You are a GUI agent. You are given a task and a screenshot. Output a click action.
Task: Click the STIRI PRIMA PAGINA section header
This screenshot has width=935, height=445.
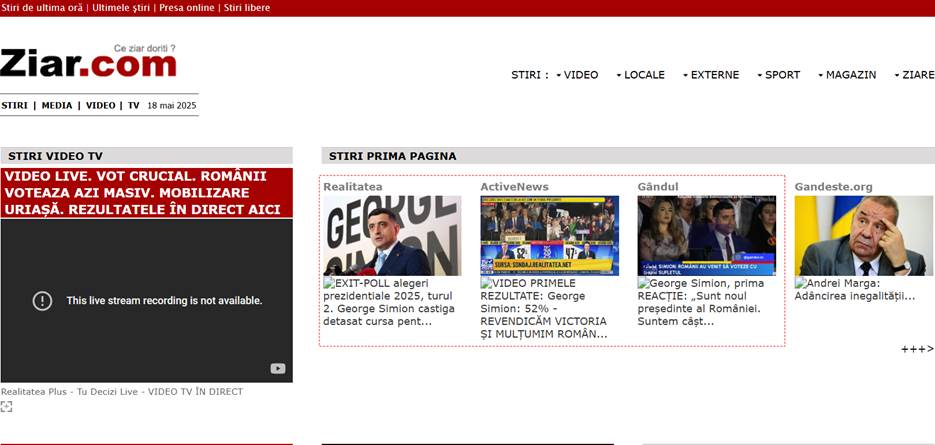tap(628, 156)
